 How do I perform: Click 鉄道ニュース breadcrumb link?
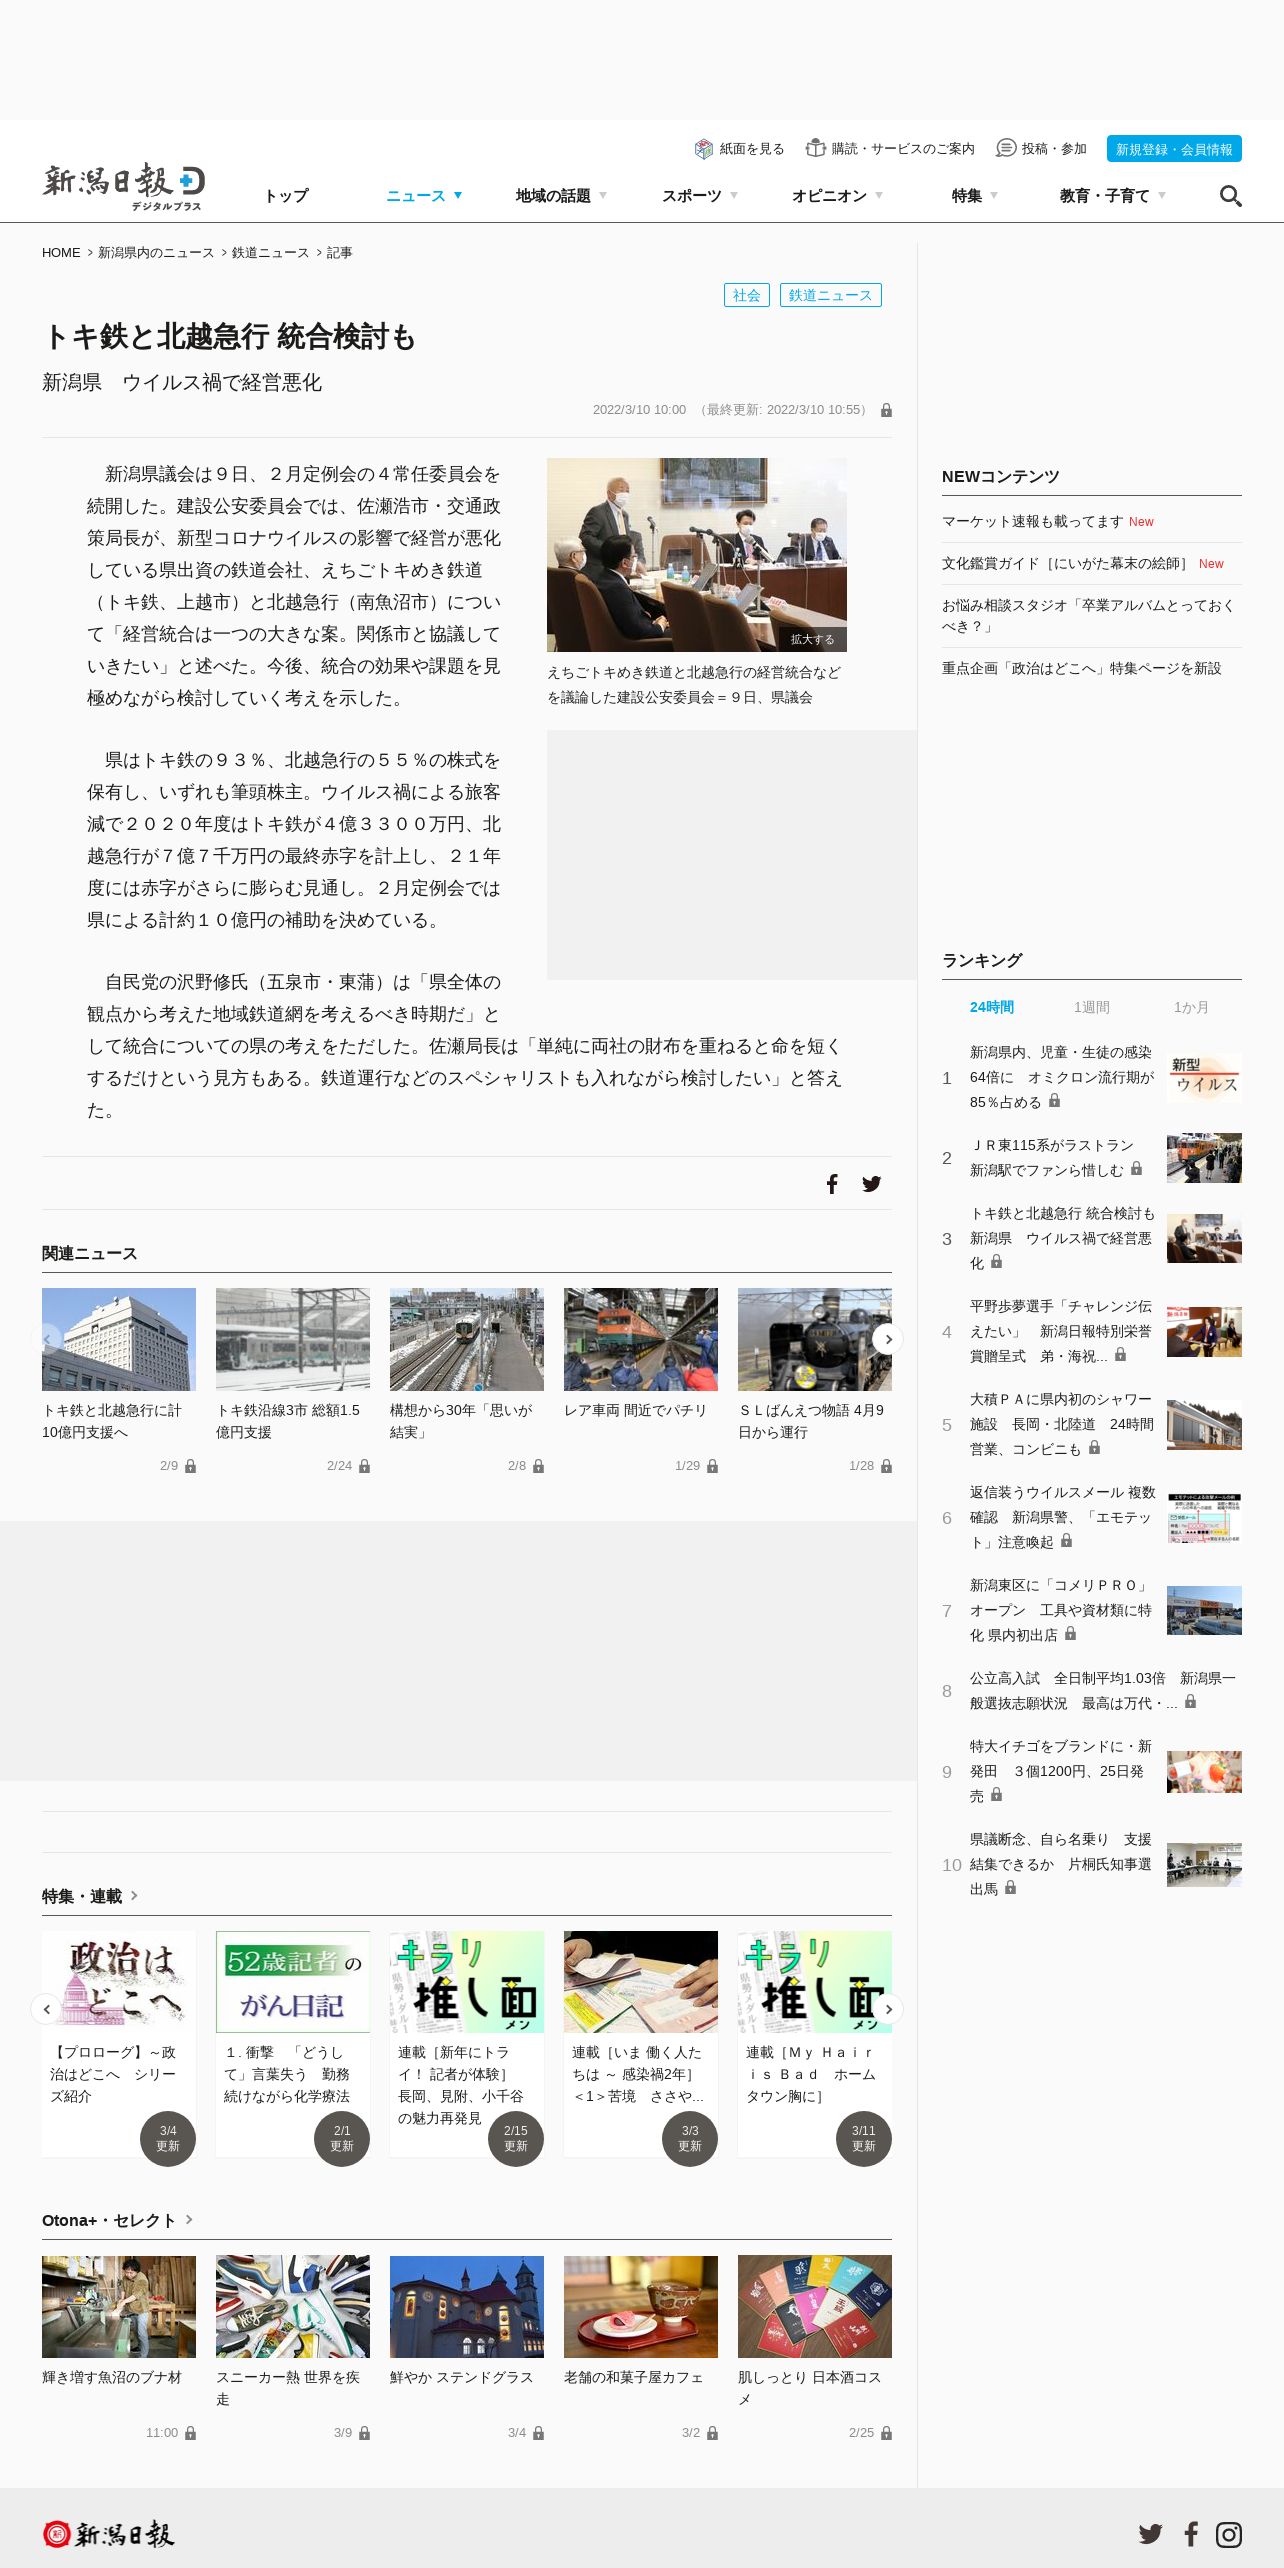coord(270,253)
